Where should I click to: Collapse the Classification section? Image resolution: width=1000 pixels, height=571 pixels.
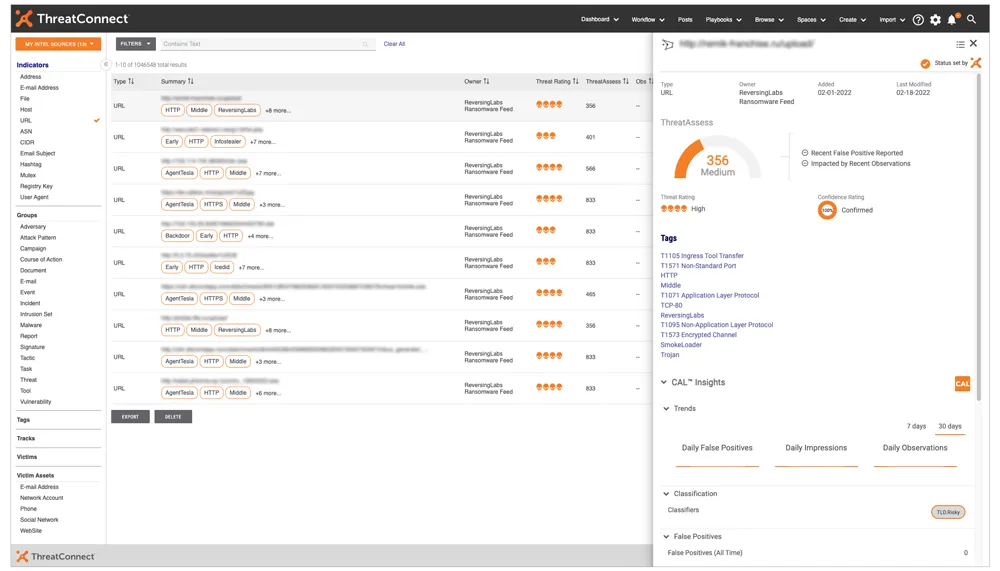[666, 494]
